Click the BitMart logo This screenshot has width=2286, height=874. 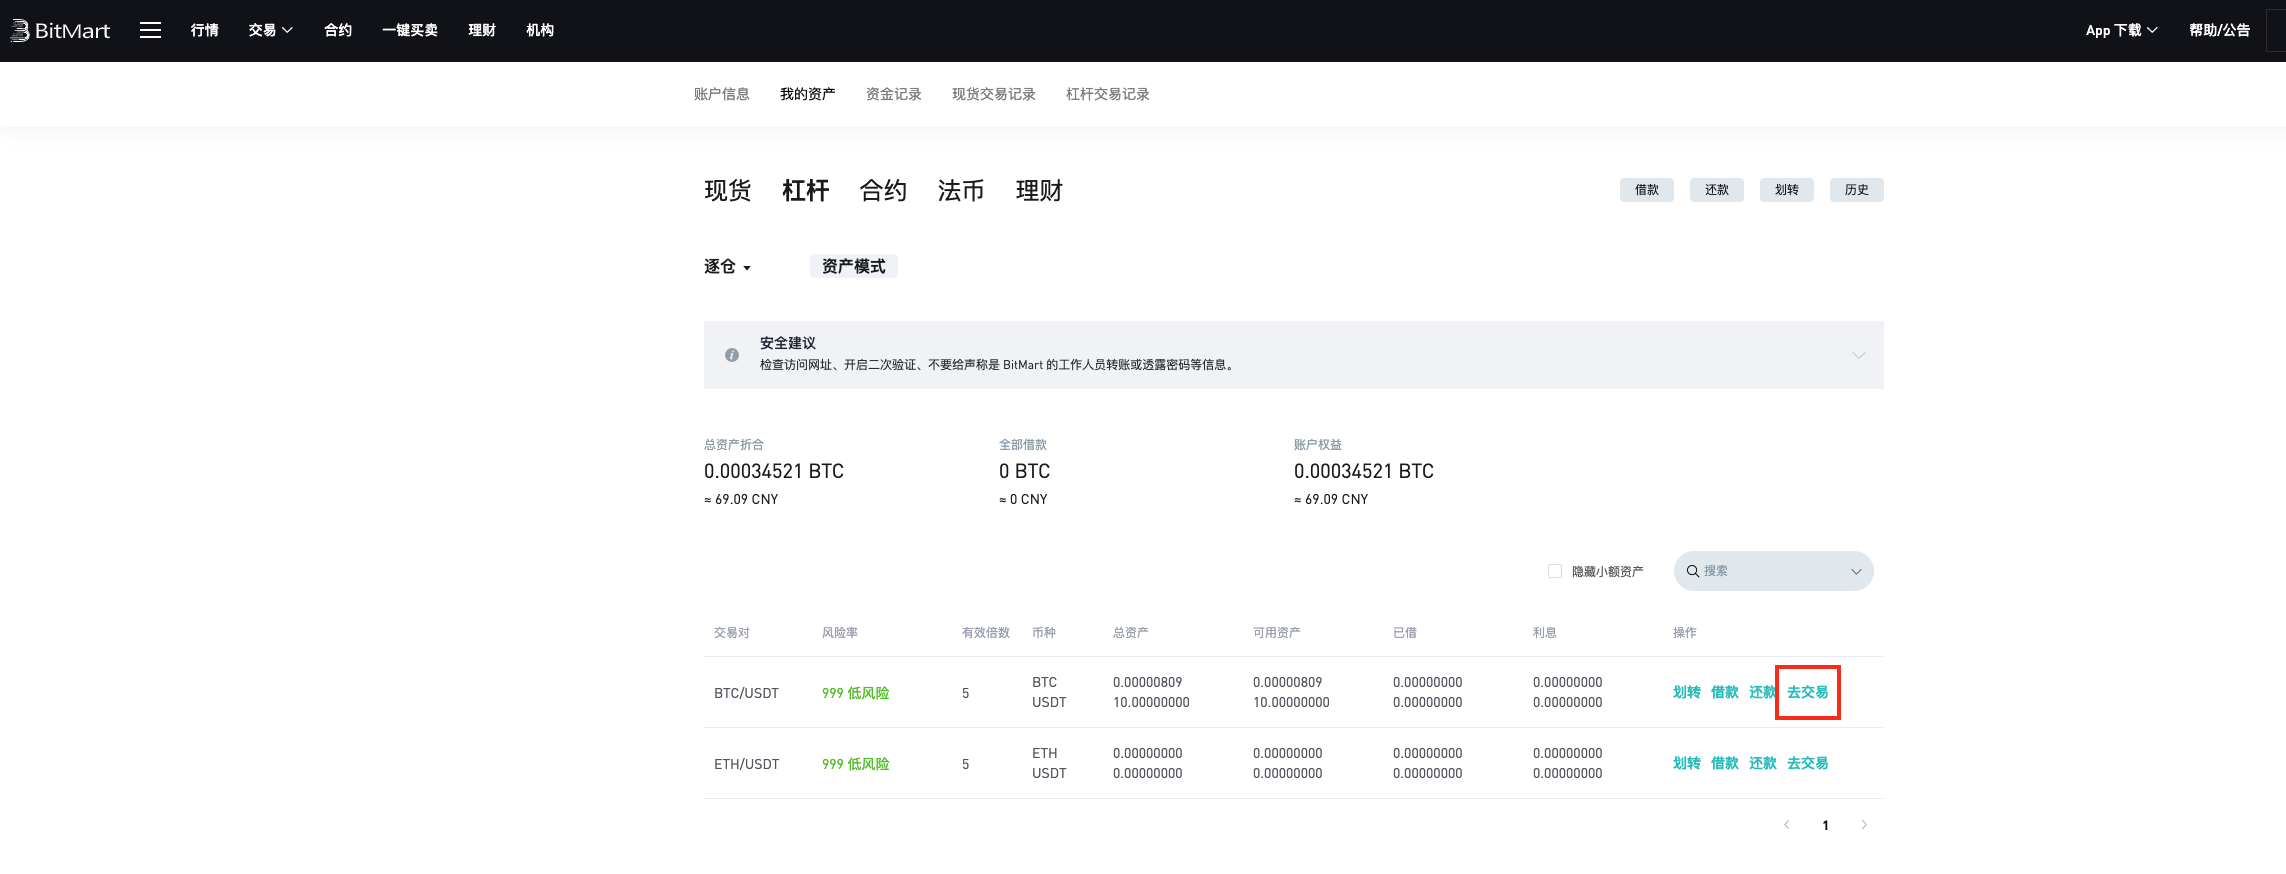click(60, 30)
